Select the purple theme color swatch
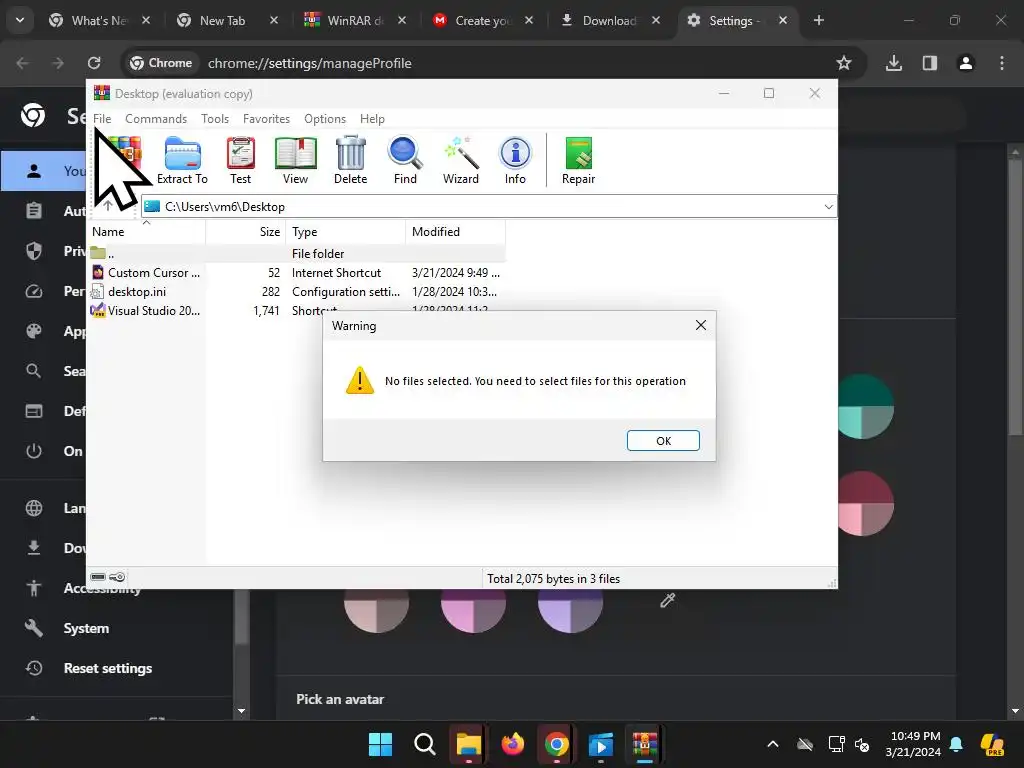 570,610
